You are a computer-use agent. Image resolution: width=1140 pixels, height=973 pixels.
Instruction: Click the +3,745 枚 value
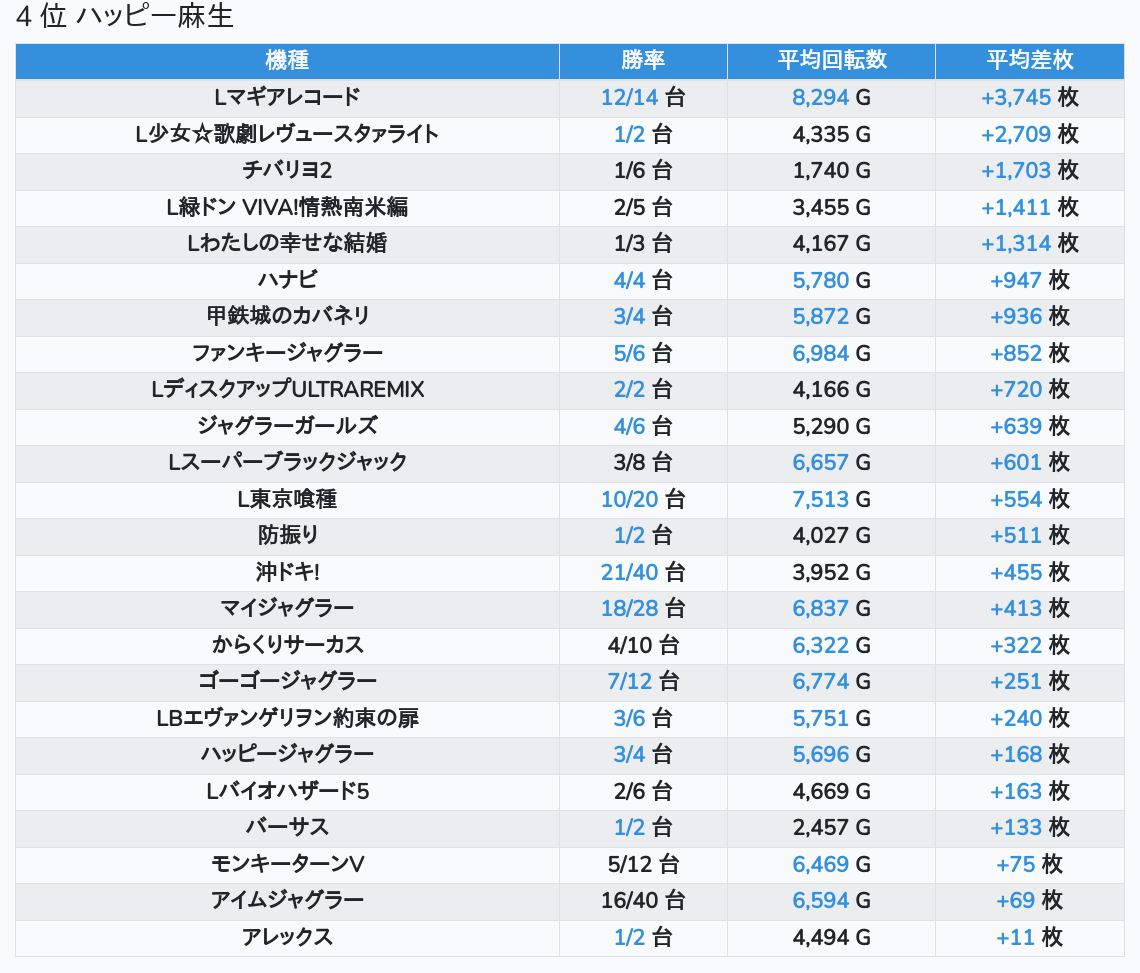(1029, 97)
